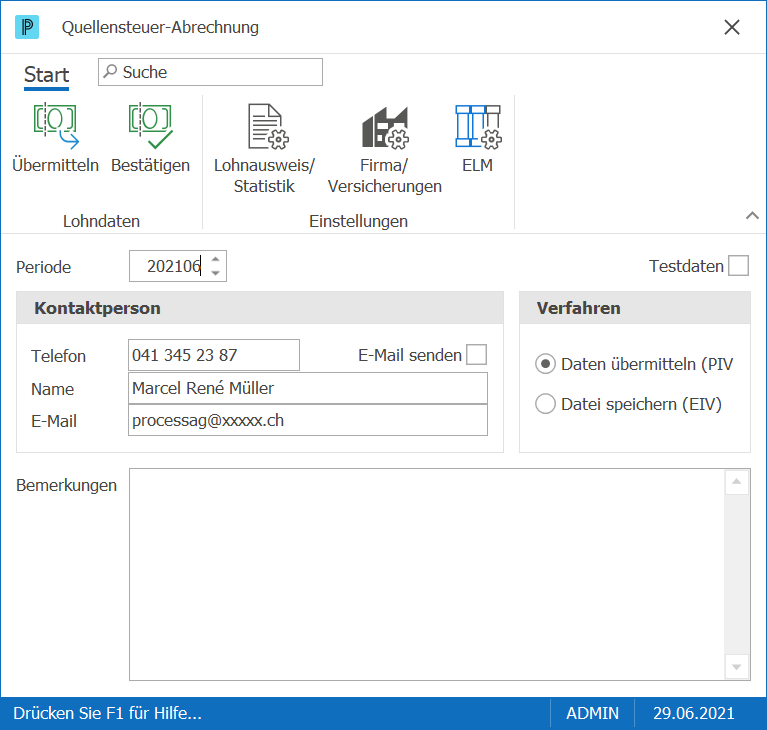767x730 pixels.
Task: Decrease Periode with down arrow
Action: click(216, 273)
